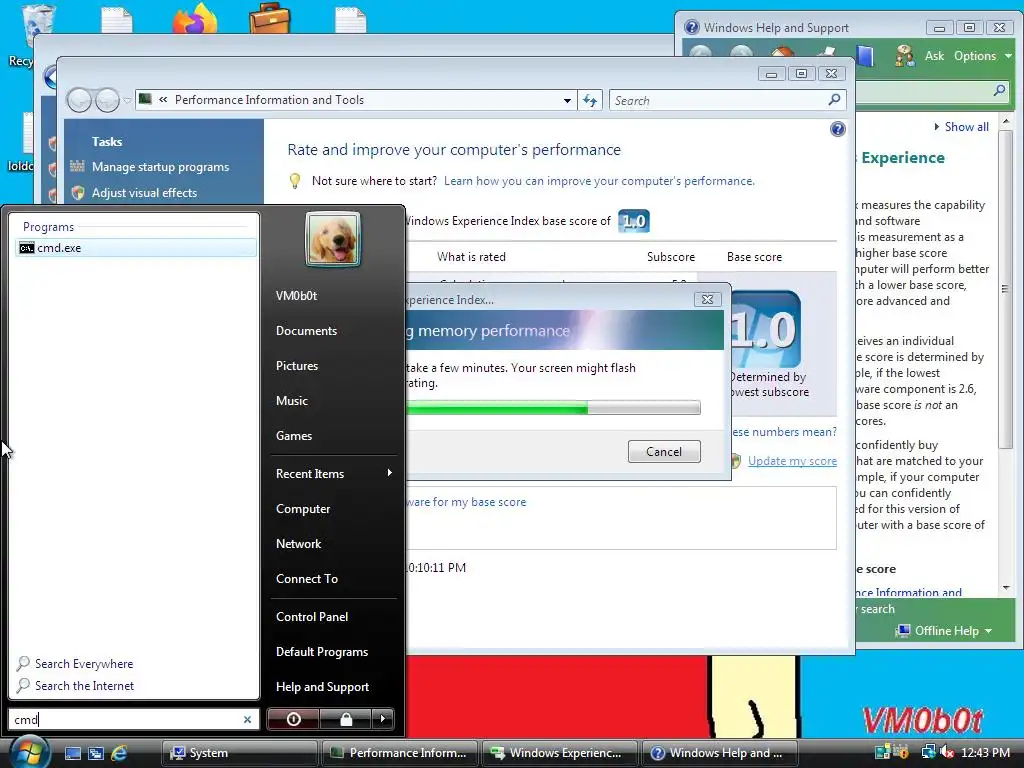The height and width of the screenshot is (768, 1024).
Task: Click the Performance Information help question icon
Action: click(x=837, y=129)
